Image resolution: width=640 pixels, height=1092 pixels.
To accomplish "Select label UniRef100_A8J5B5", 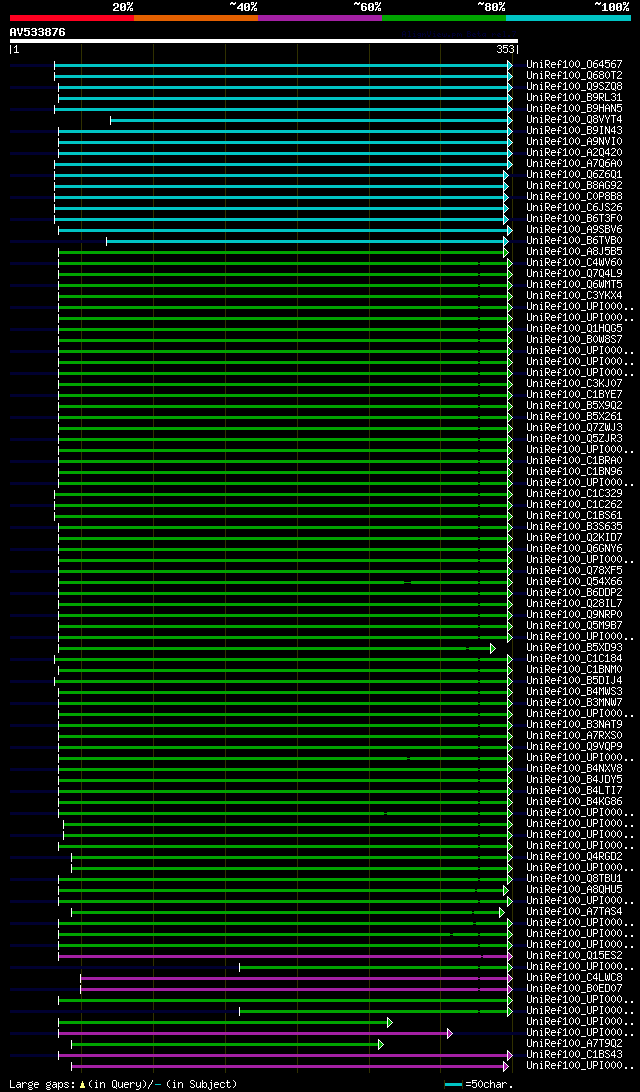I will [x=575, y=251].
